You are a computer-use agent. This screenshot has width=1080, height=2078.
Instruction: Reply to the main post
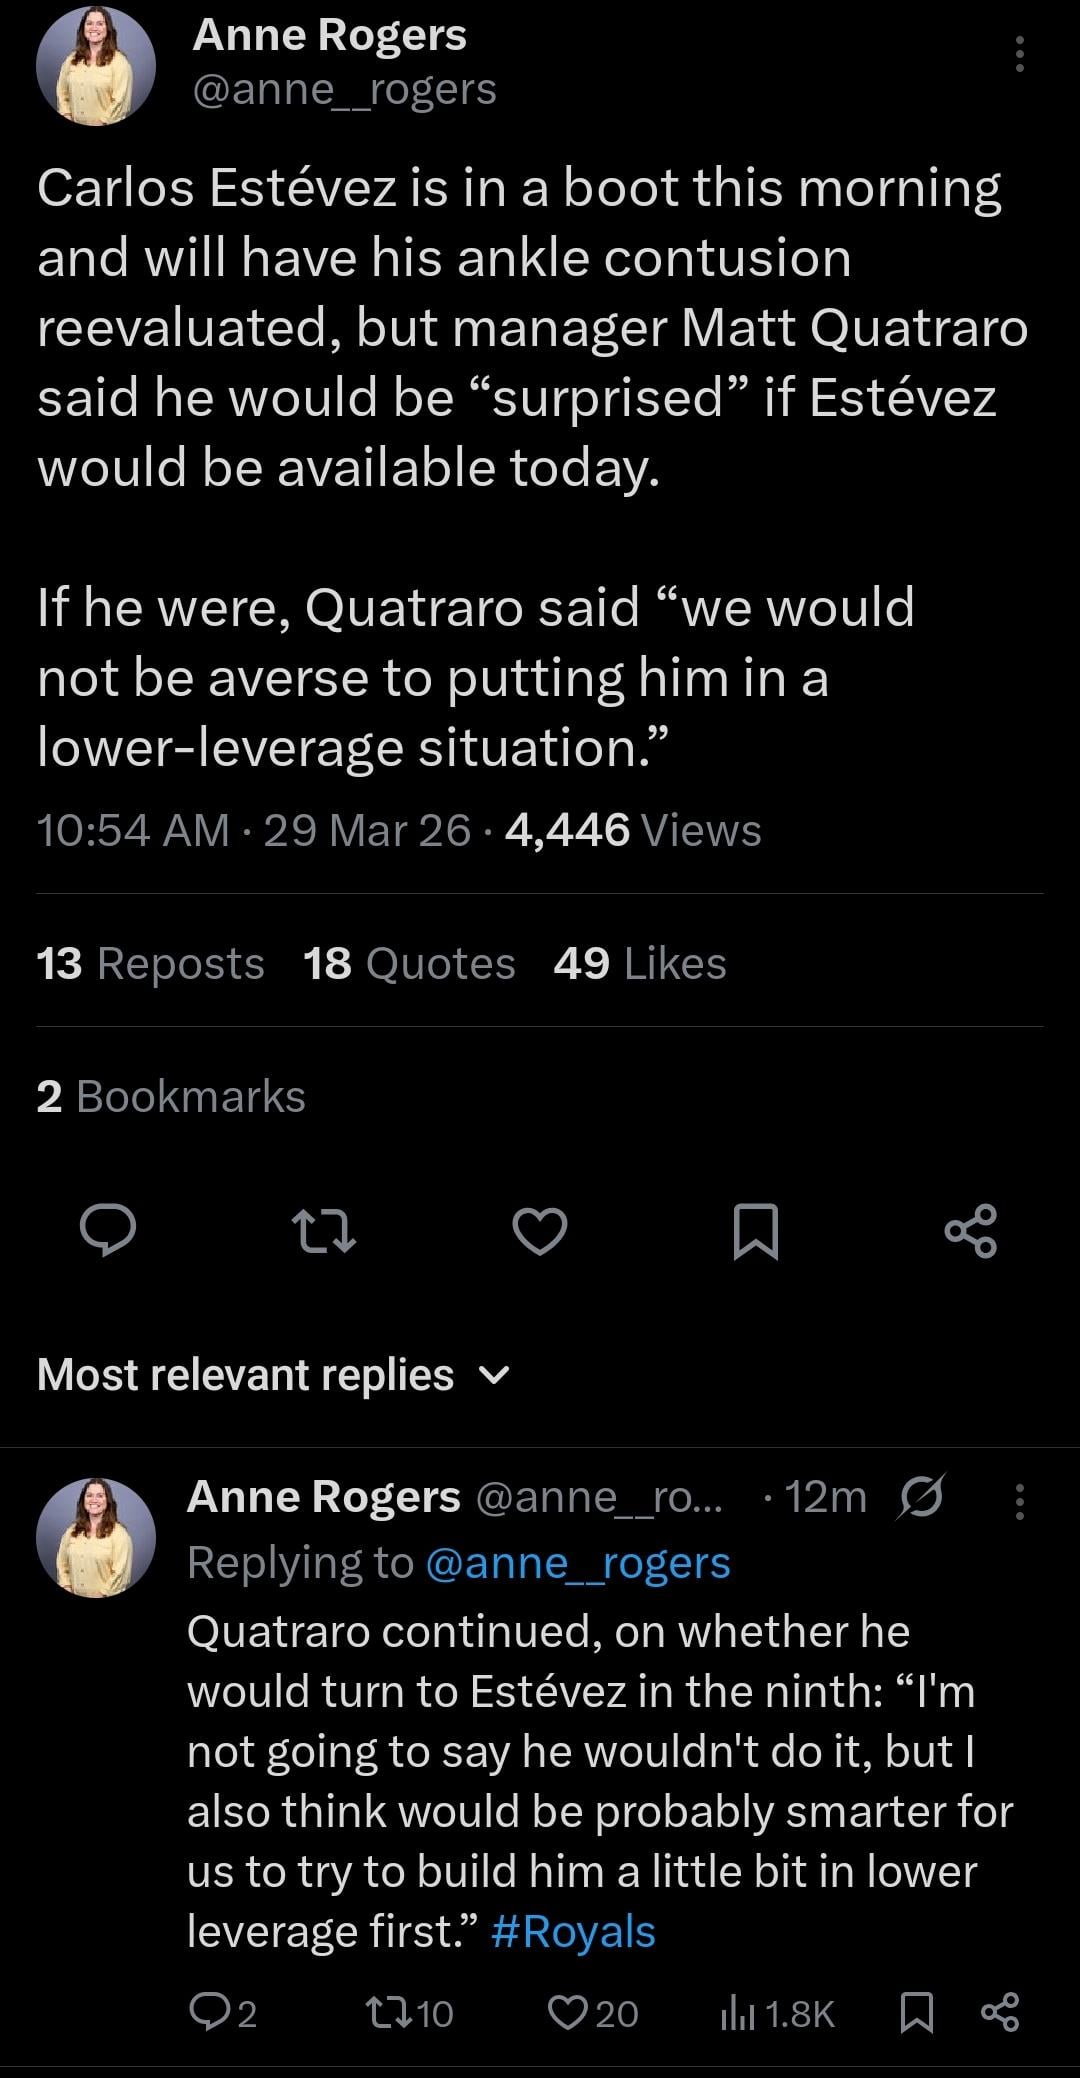click(x=108, y=1230)
